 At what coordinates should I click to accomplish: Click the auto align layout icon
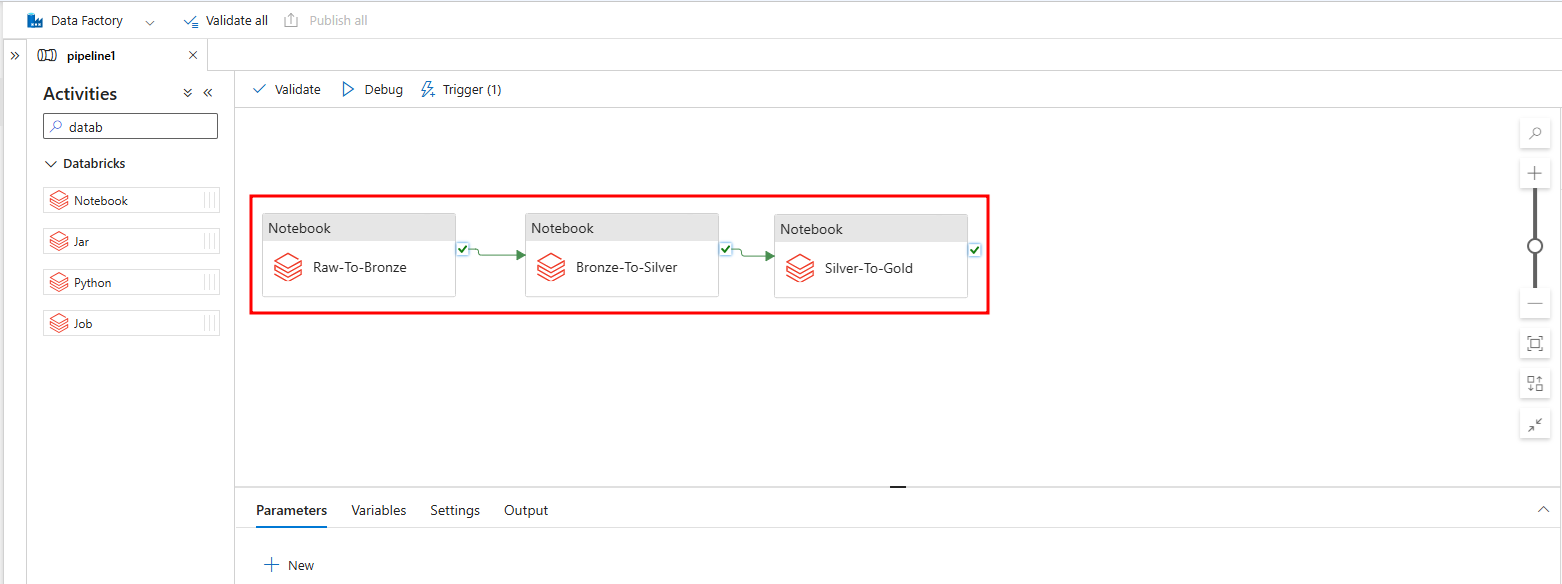tap(1535, 383)
